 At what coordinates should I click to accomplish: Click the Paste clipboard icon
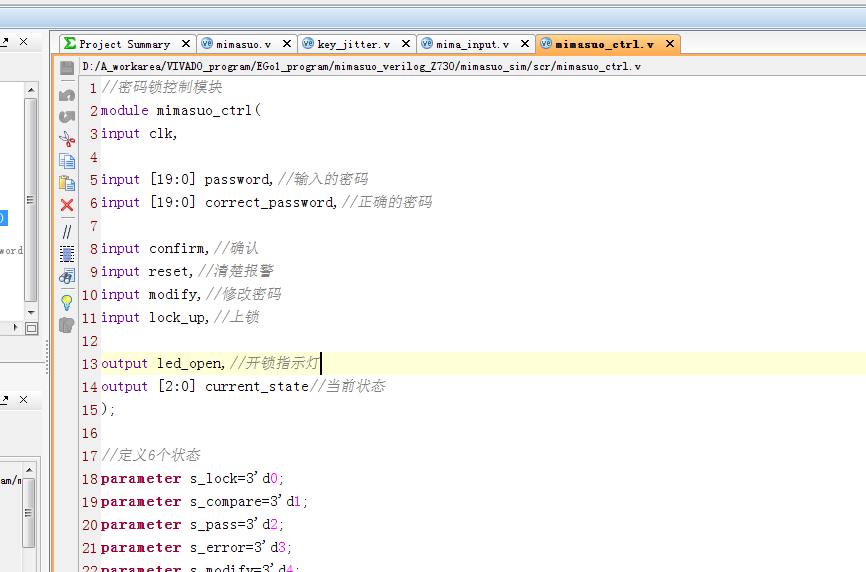(x=67, y=183)
